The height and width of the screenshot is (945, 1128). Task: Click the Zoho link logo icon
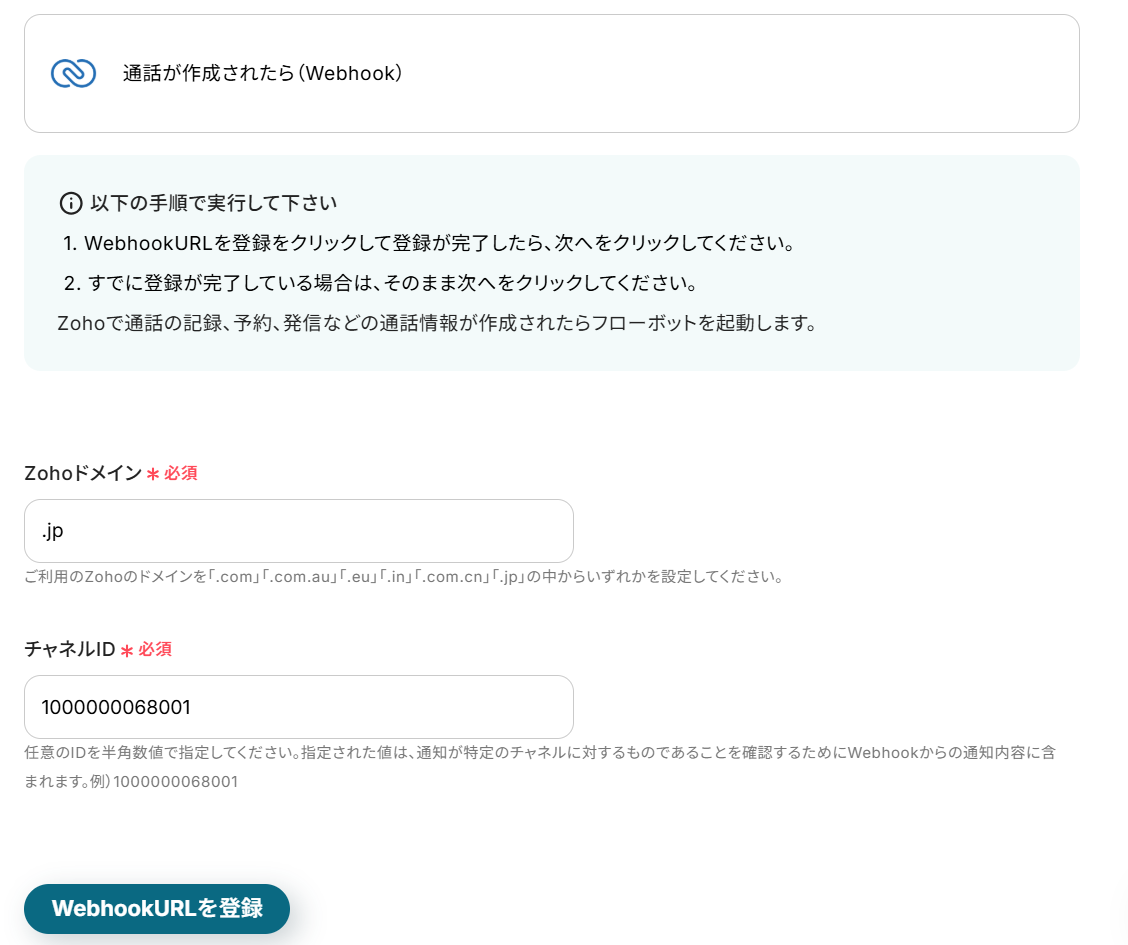(73, 73)
